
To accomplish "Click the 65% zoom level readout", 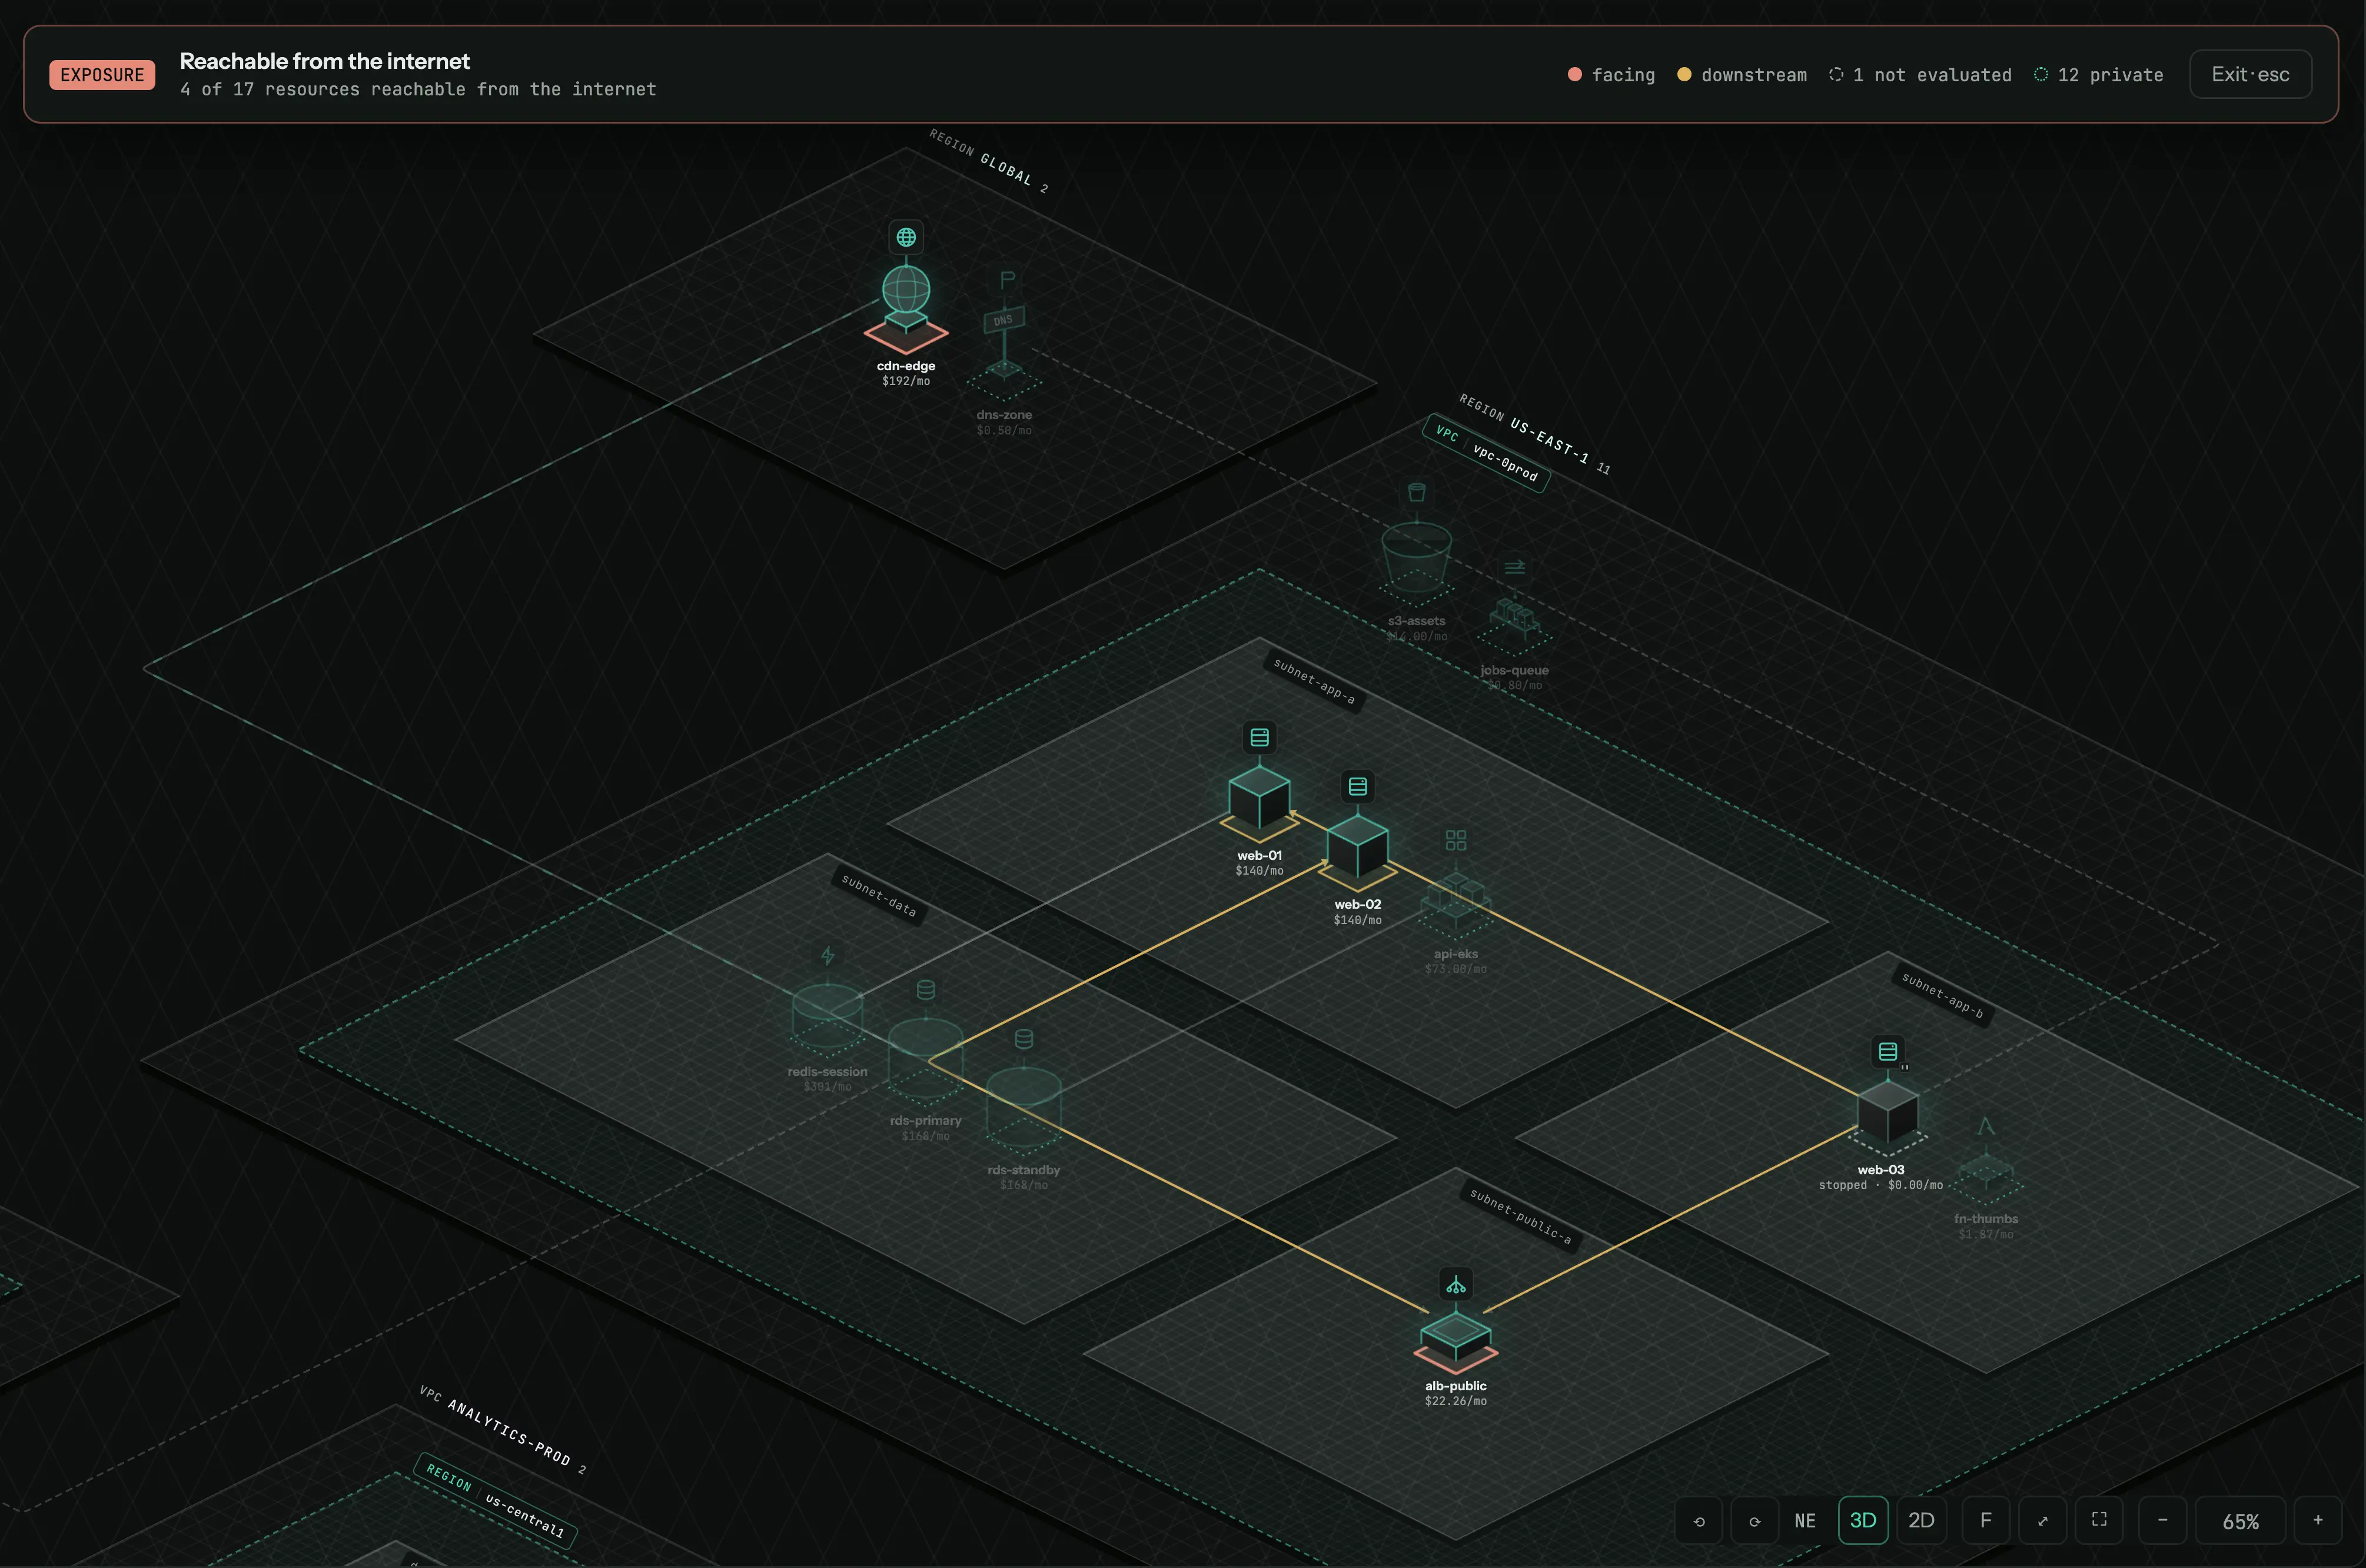I will pos(2240,1521).
